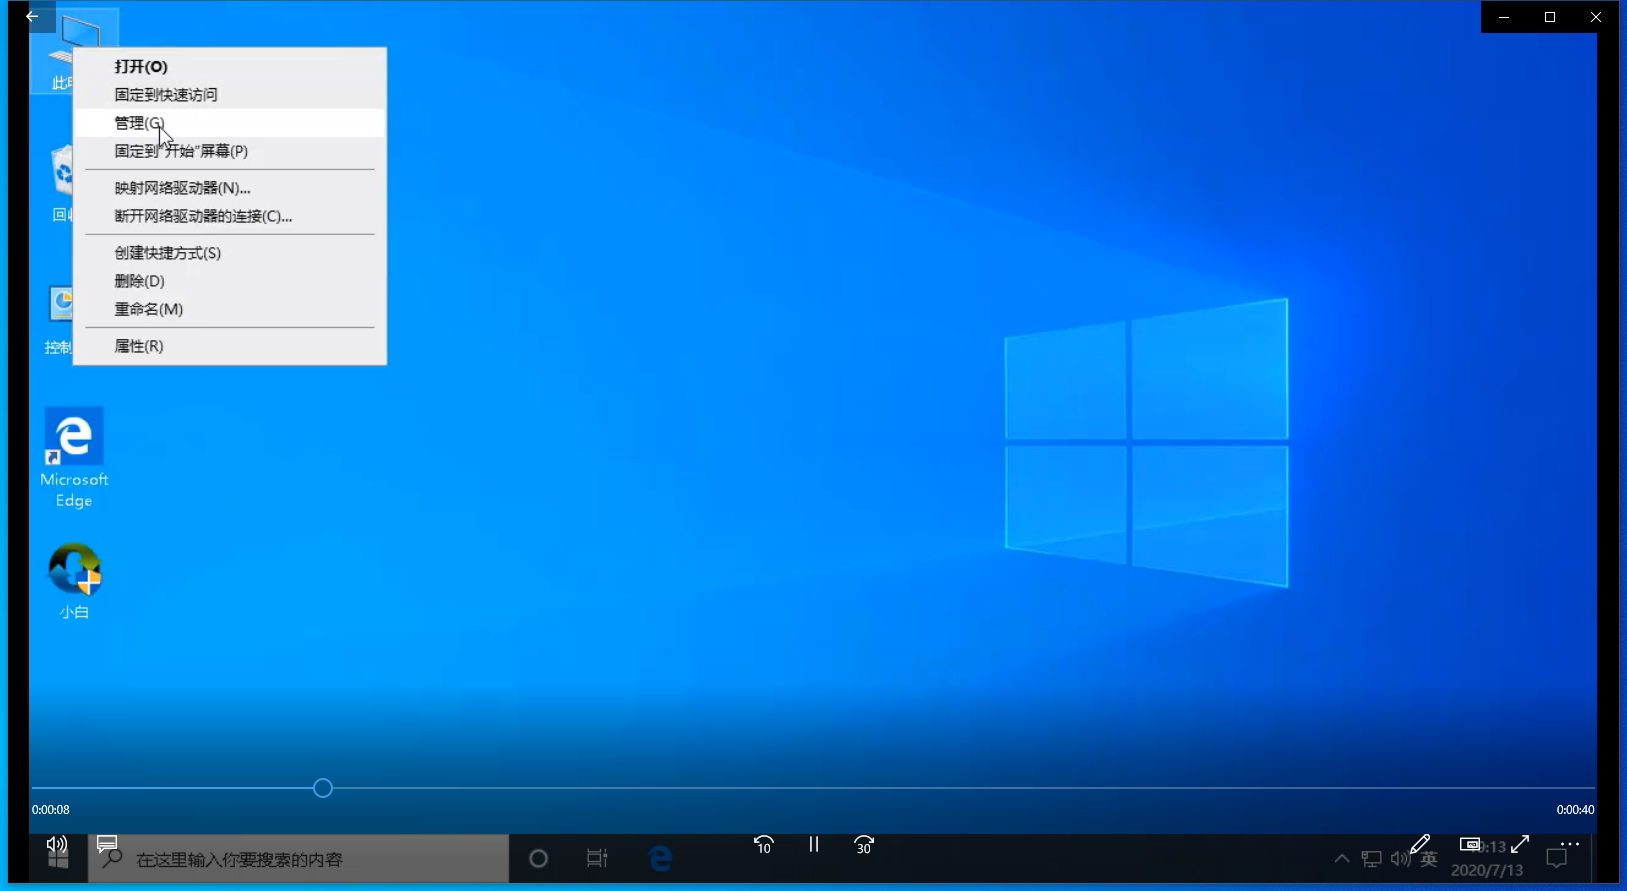The image size is (1627, 891).
Task: Open 属性(R) from the context menu
Action: (x=230, y=345)
